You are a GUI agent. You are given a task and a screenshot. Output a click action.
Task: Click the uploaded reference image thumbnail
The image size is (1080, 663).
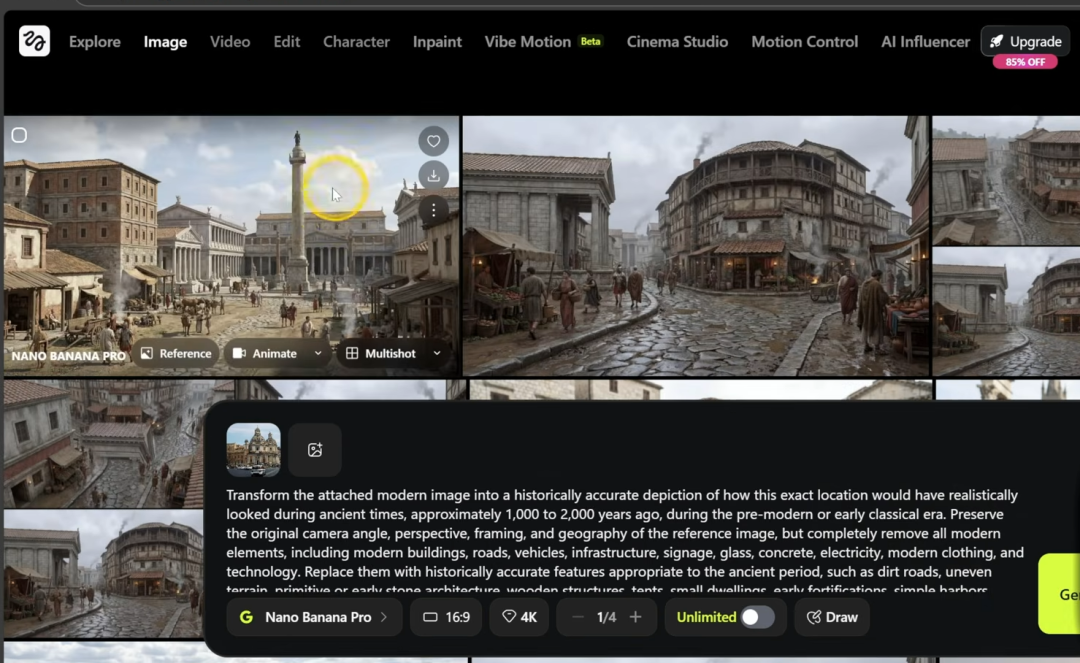tap(253, 450)
